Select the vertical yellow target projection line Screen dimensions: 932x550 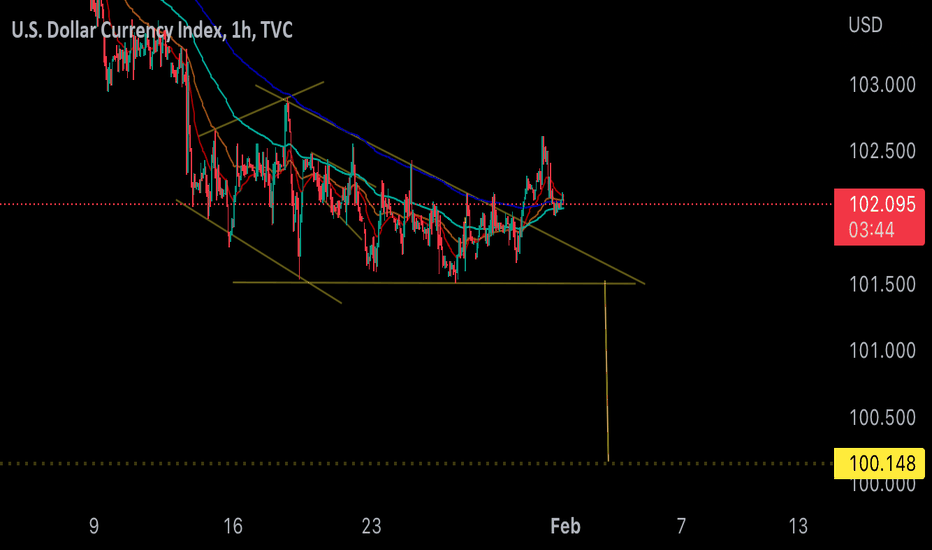pos(607,371)
